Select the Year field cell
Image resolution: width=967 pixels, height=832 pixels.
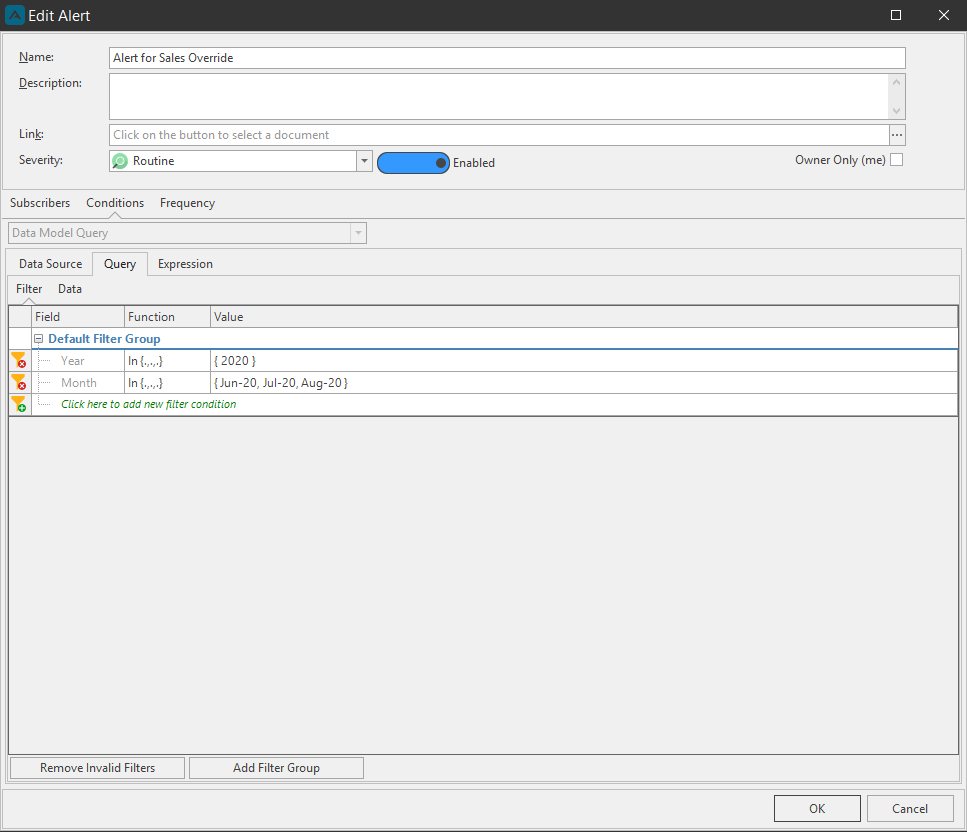78,361
